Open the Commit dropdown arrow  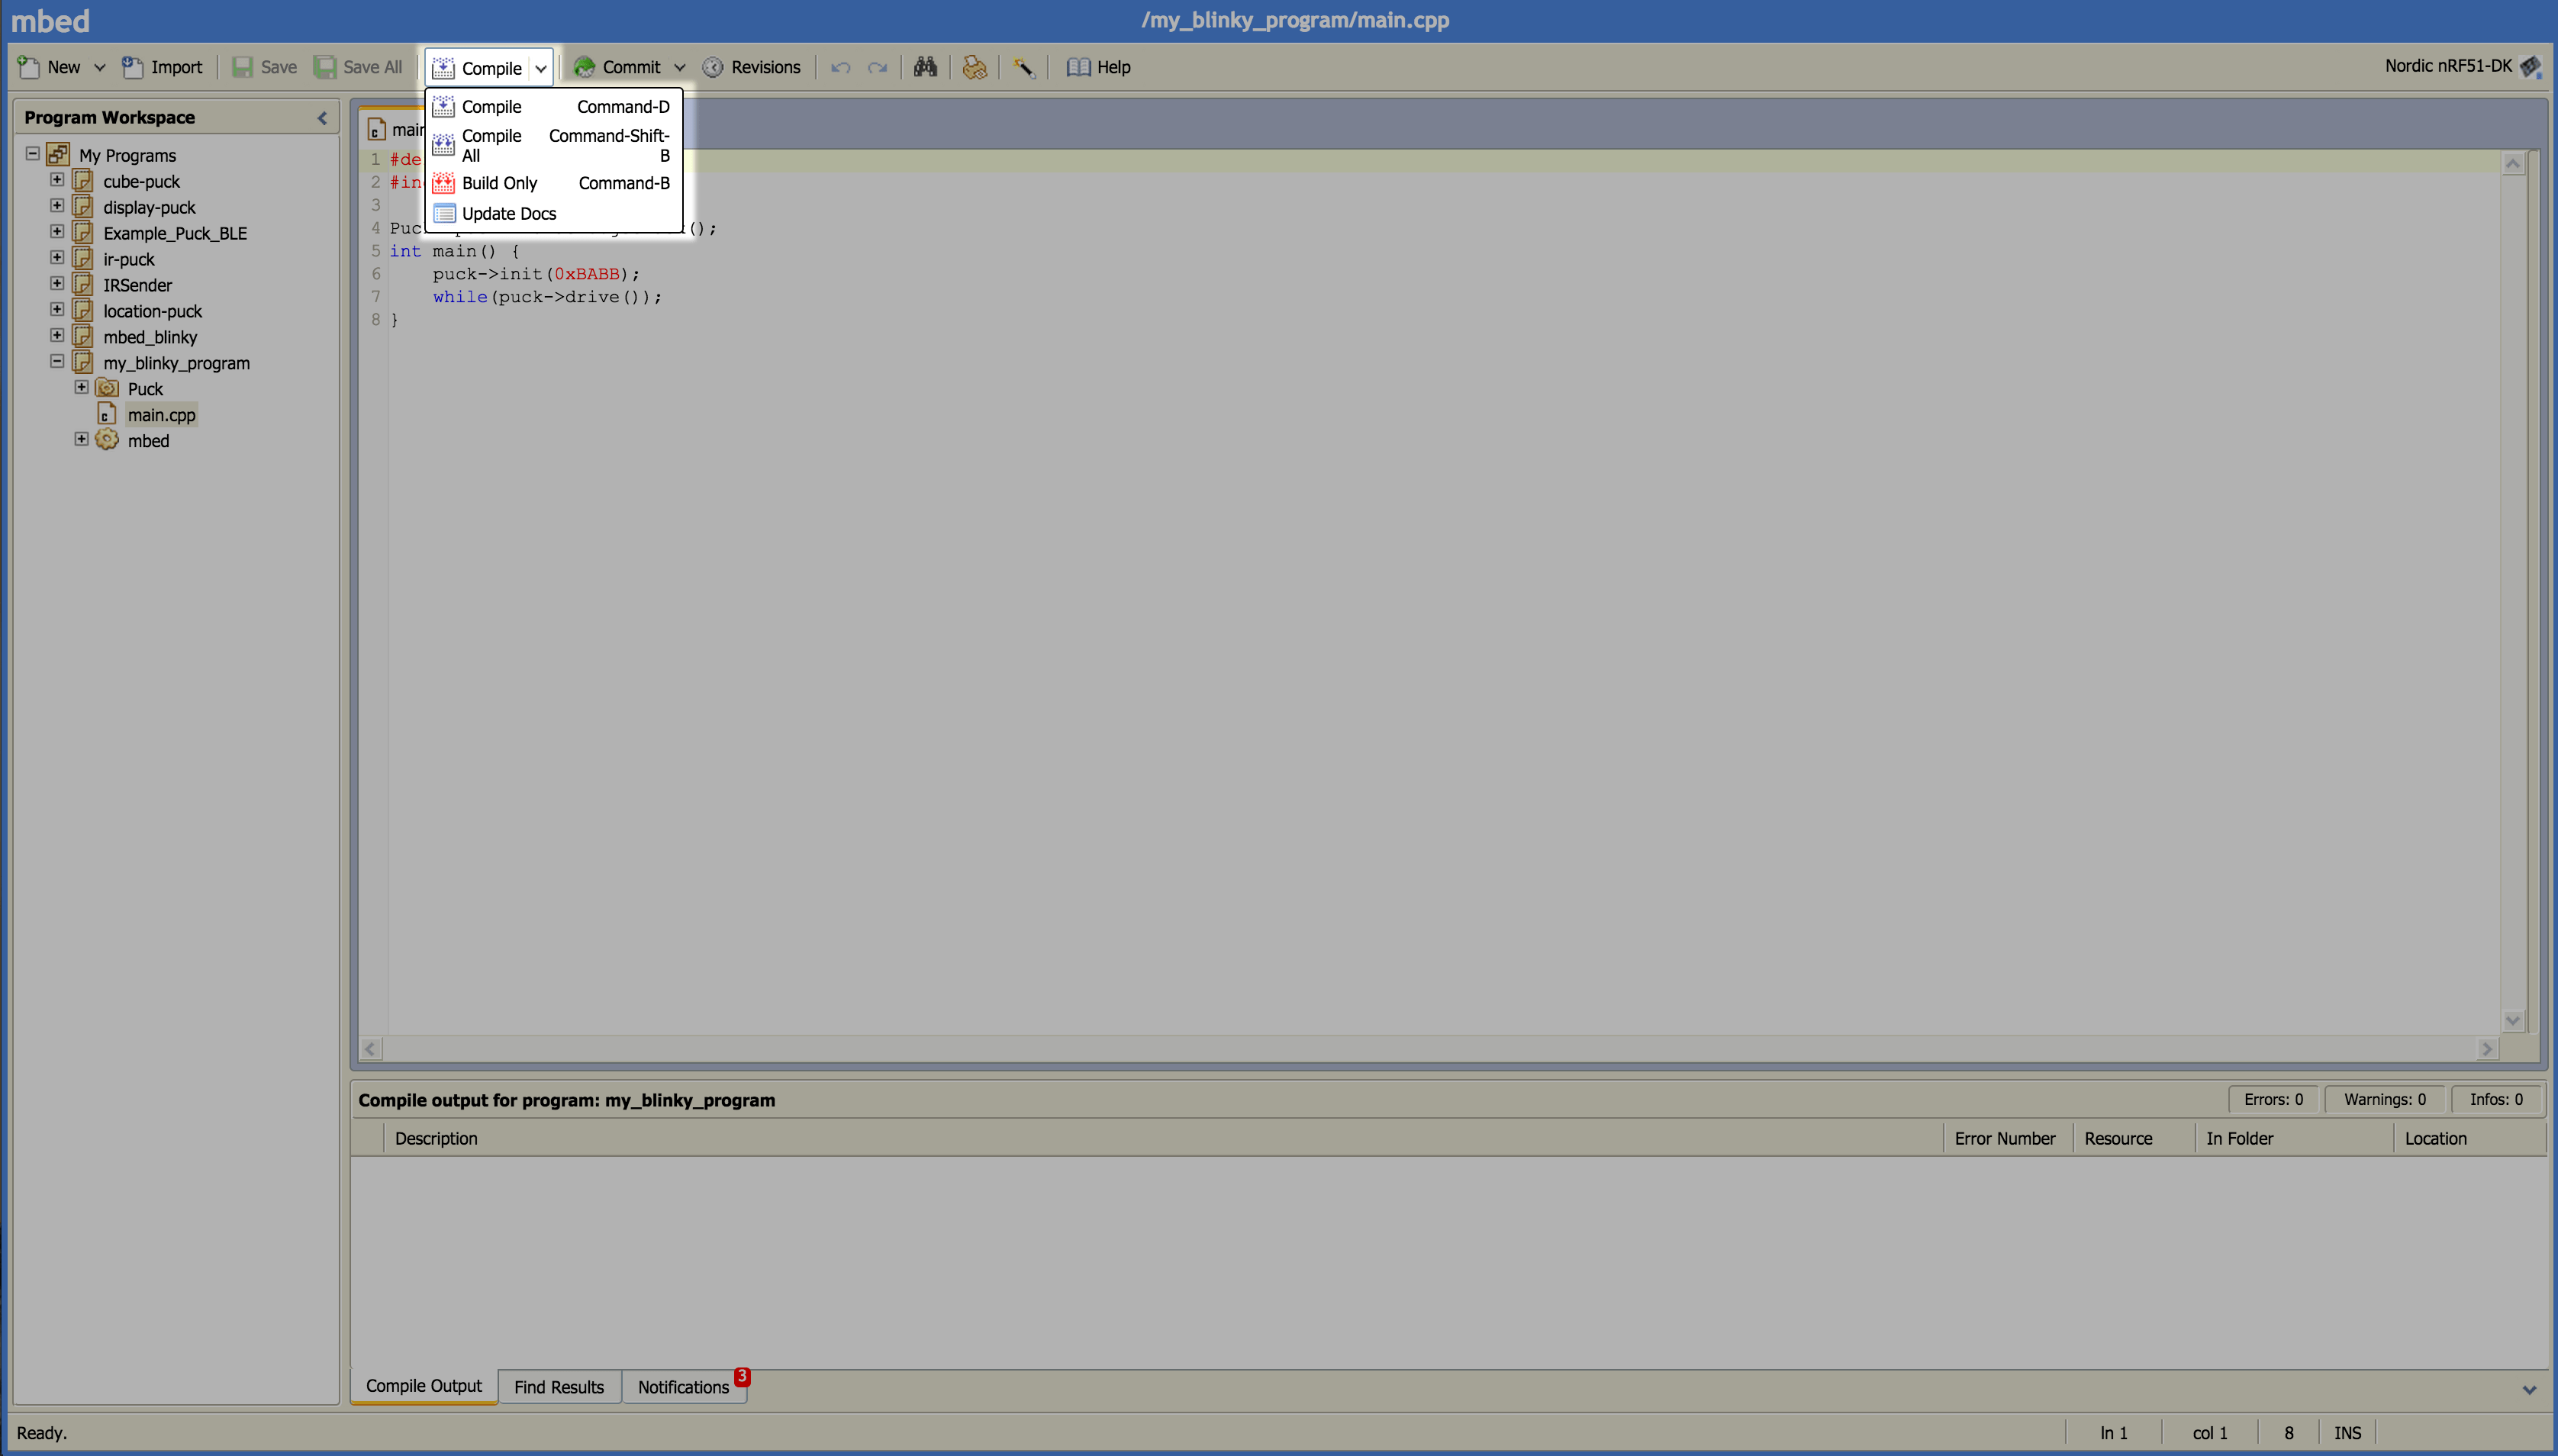click(680, 67)
